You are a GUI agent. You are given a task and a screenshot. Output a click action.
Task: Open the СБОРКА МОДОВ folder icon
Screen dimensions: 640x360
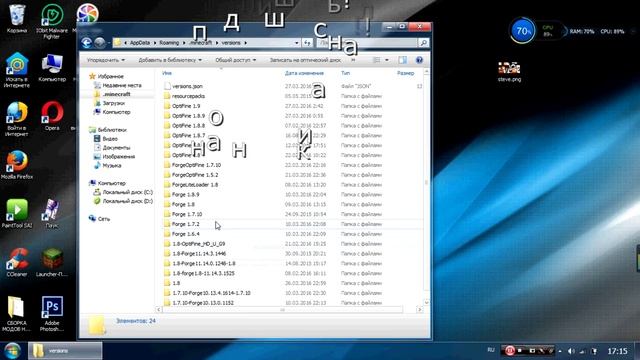pos(17,313)
